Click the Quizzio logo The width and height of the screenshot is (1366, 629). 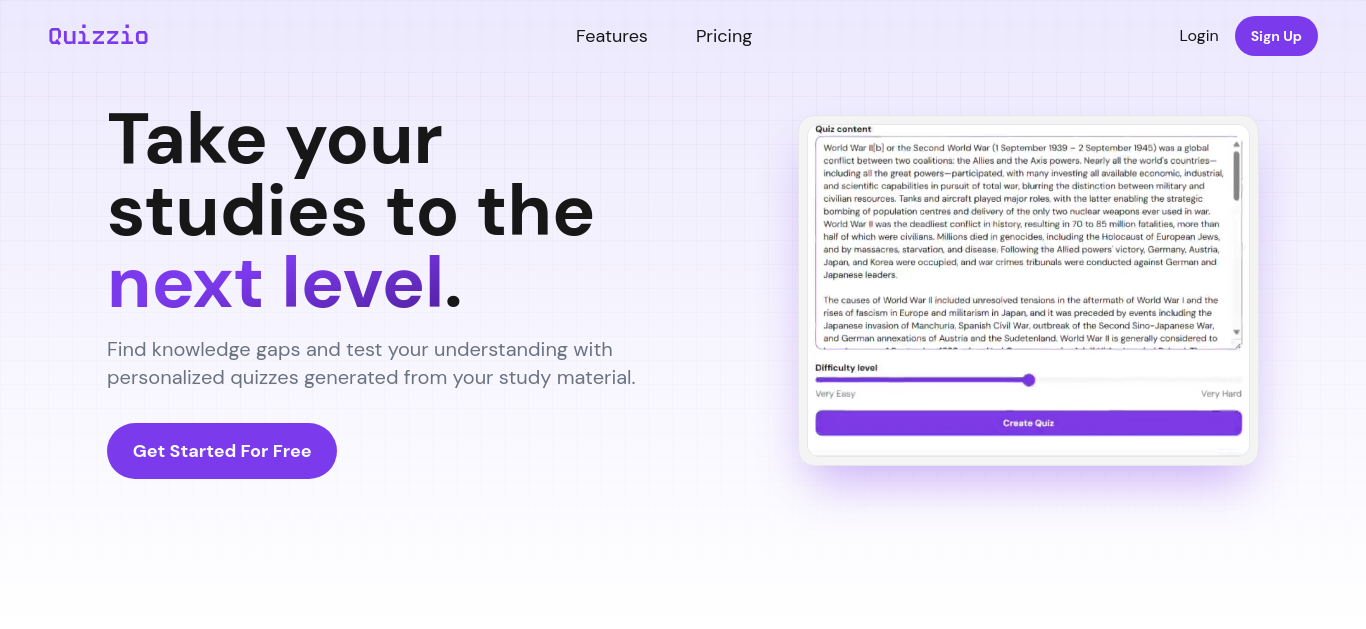click(98, 36)
